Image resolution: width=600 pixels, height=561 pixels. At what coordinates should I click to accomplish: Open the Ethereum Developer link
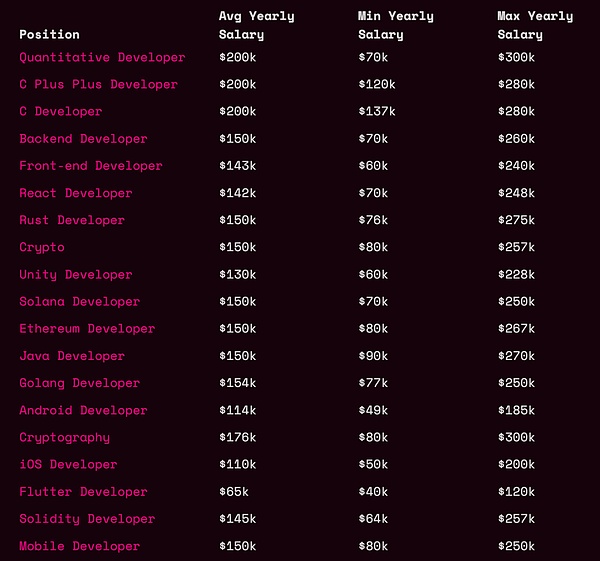[87, 328]
